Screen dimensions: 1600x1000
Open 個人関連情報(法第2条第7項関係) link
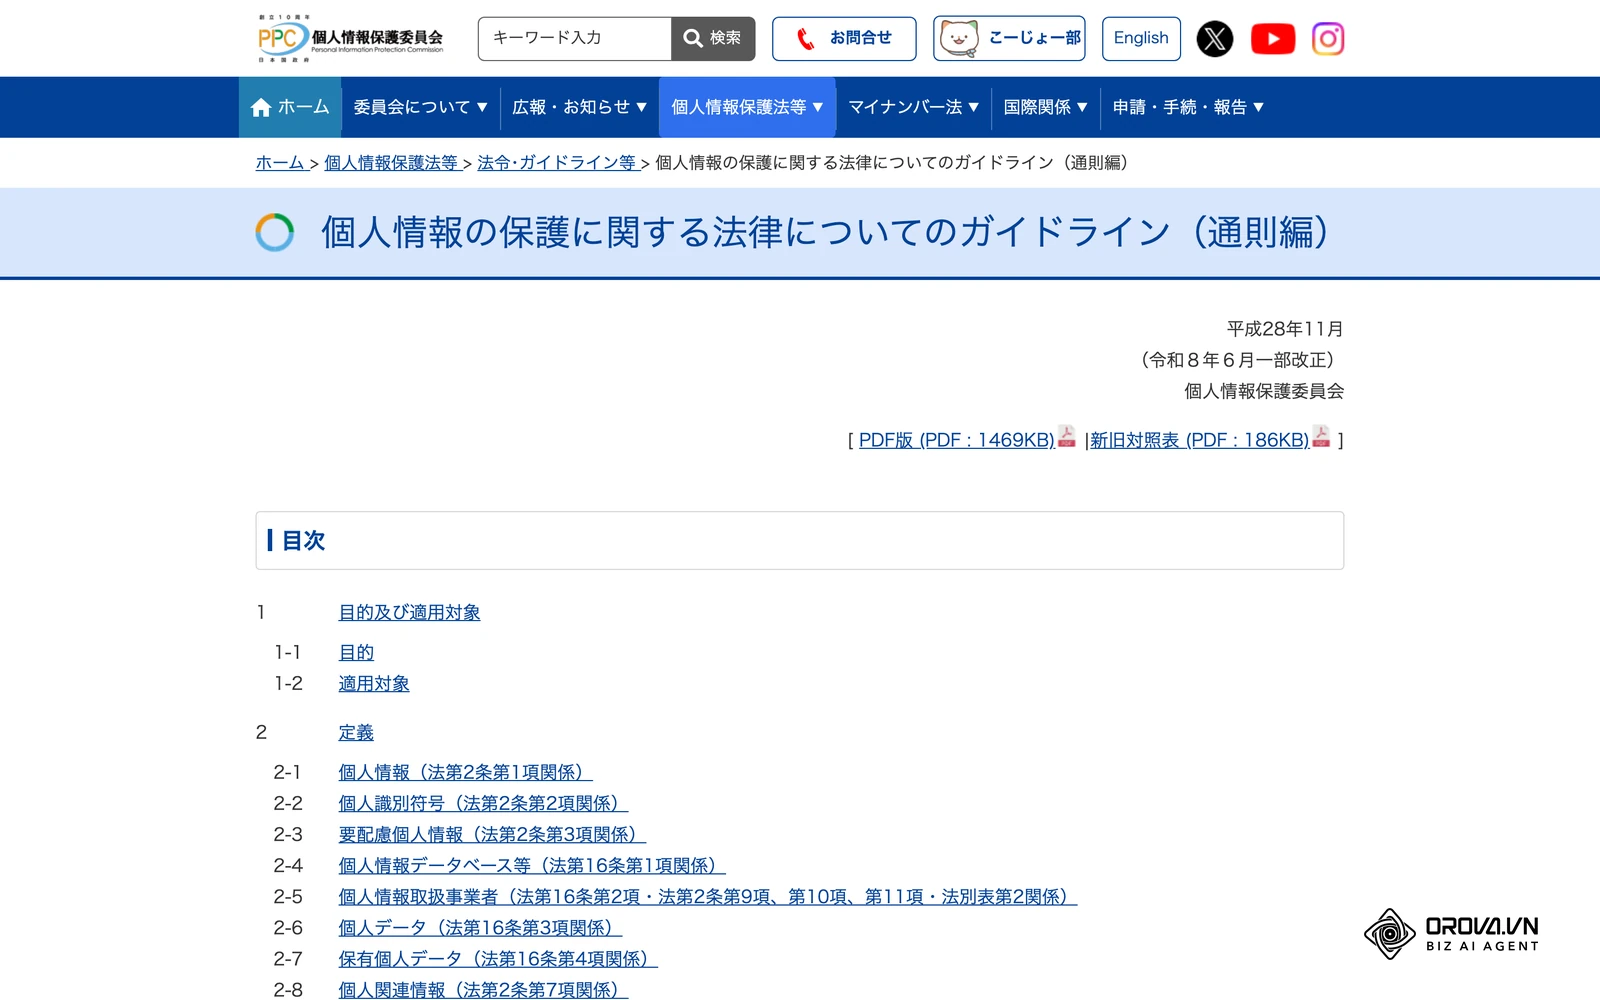(483, 989)
